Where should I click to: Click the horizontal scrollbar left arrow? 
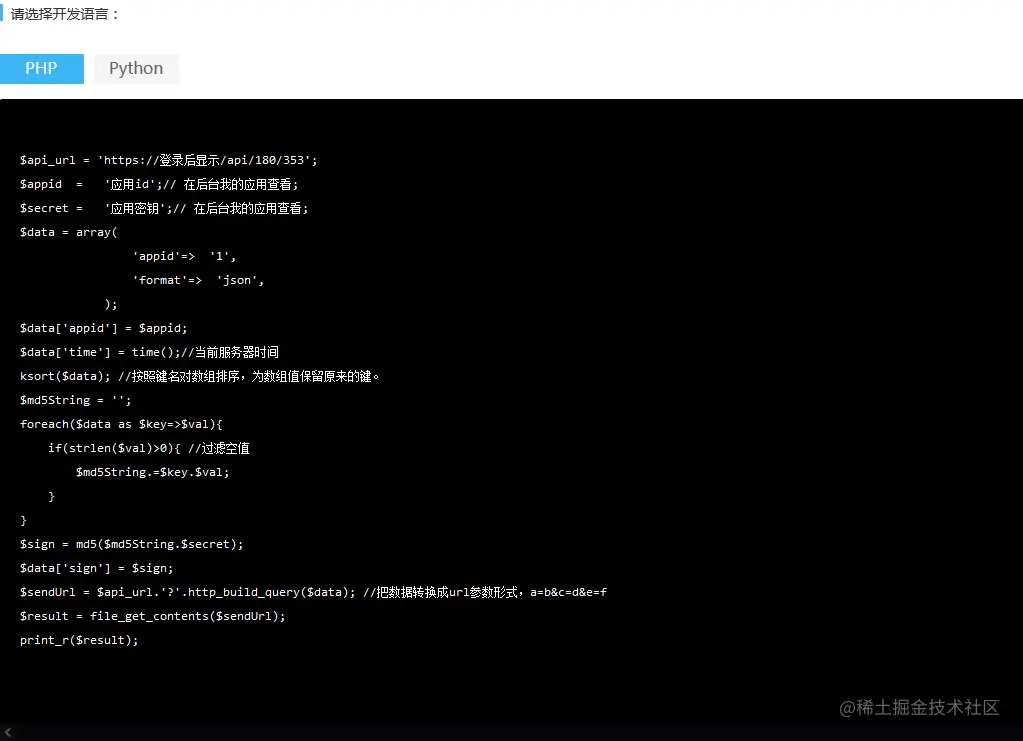(x=8, y=733)
